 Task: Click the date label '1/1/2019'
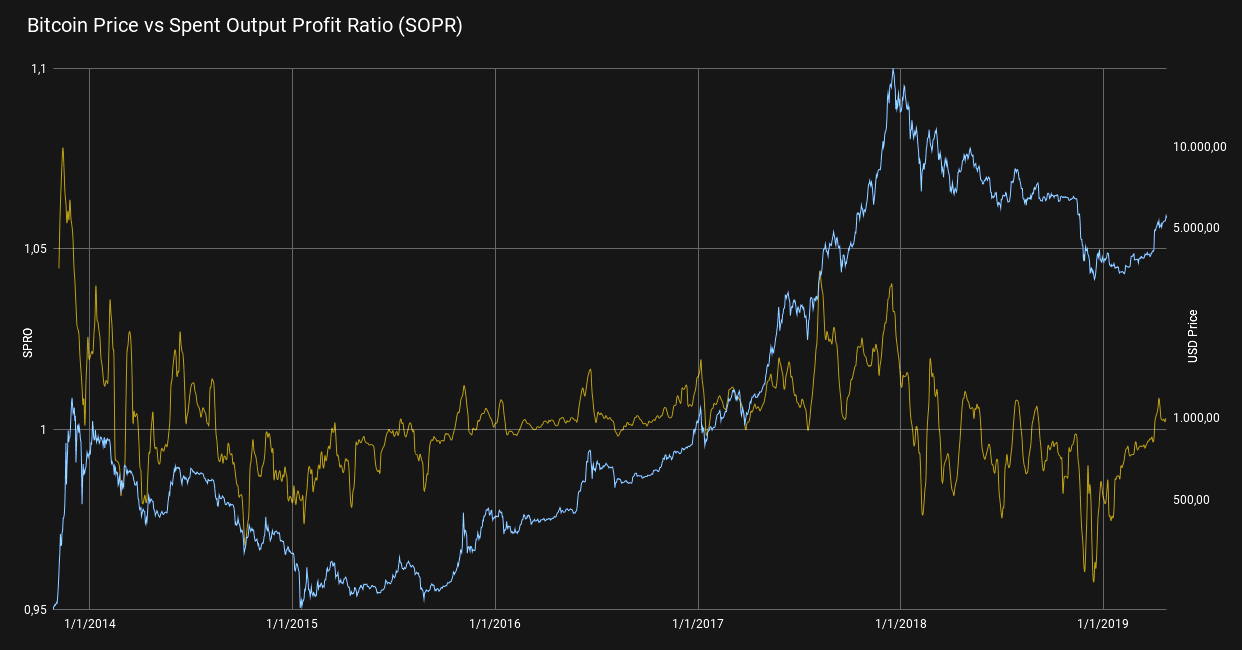pos(1103,625)
